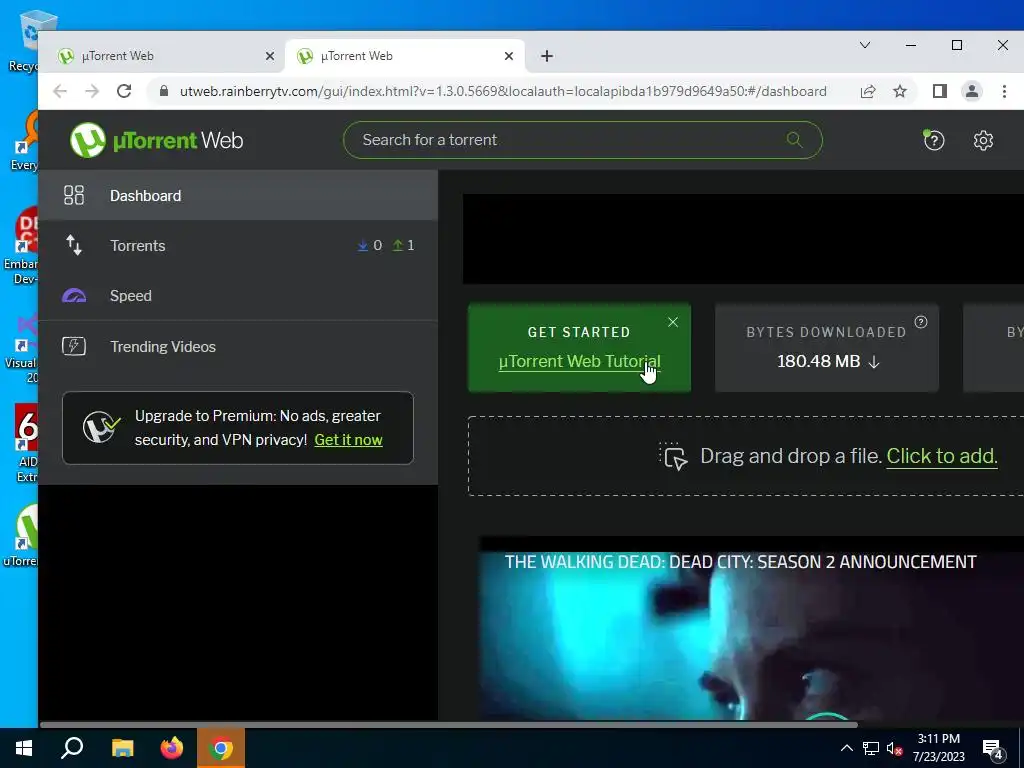Reload the page in Chrome
The image size is (1024, 768).
coord(123,91)
